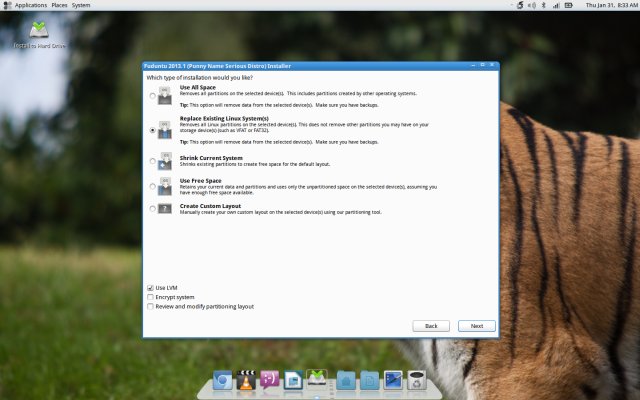Open the Applications menu
The image size is (640, 400).
pos(30,5)
